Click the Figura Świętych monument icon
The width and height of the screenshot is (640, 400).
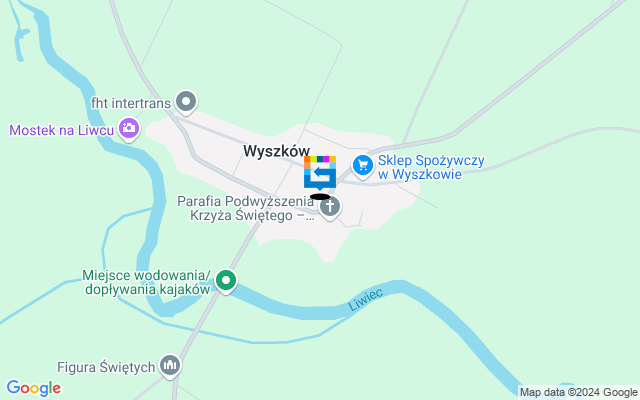[170, 365]
